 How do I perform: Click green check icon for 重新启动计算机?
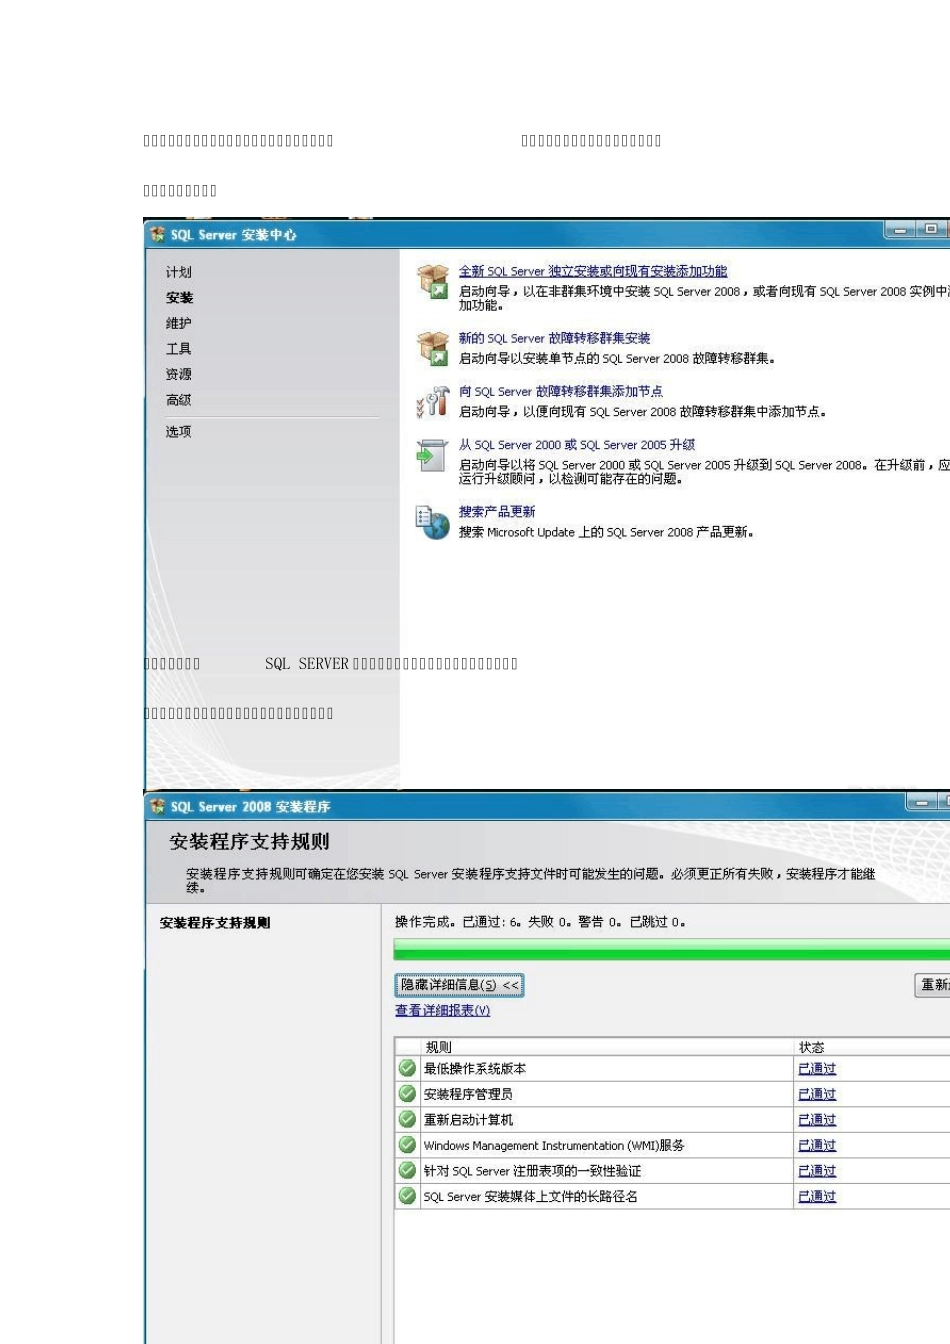tap(407, 1119)
